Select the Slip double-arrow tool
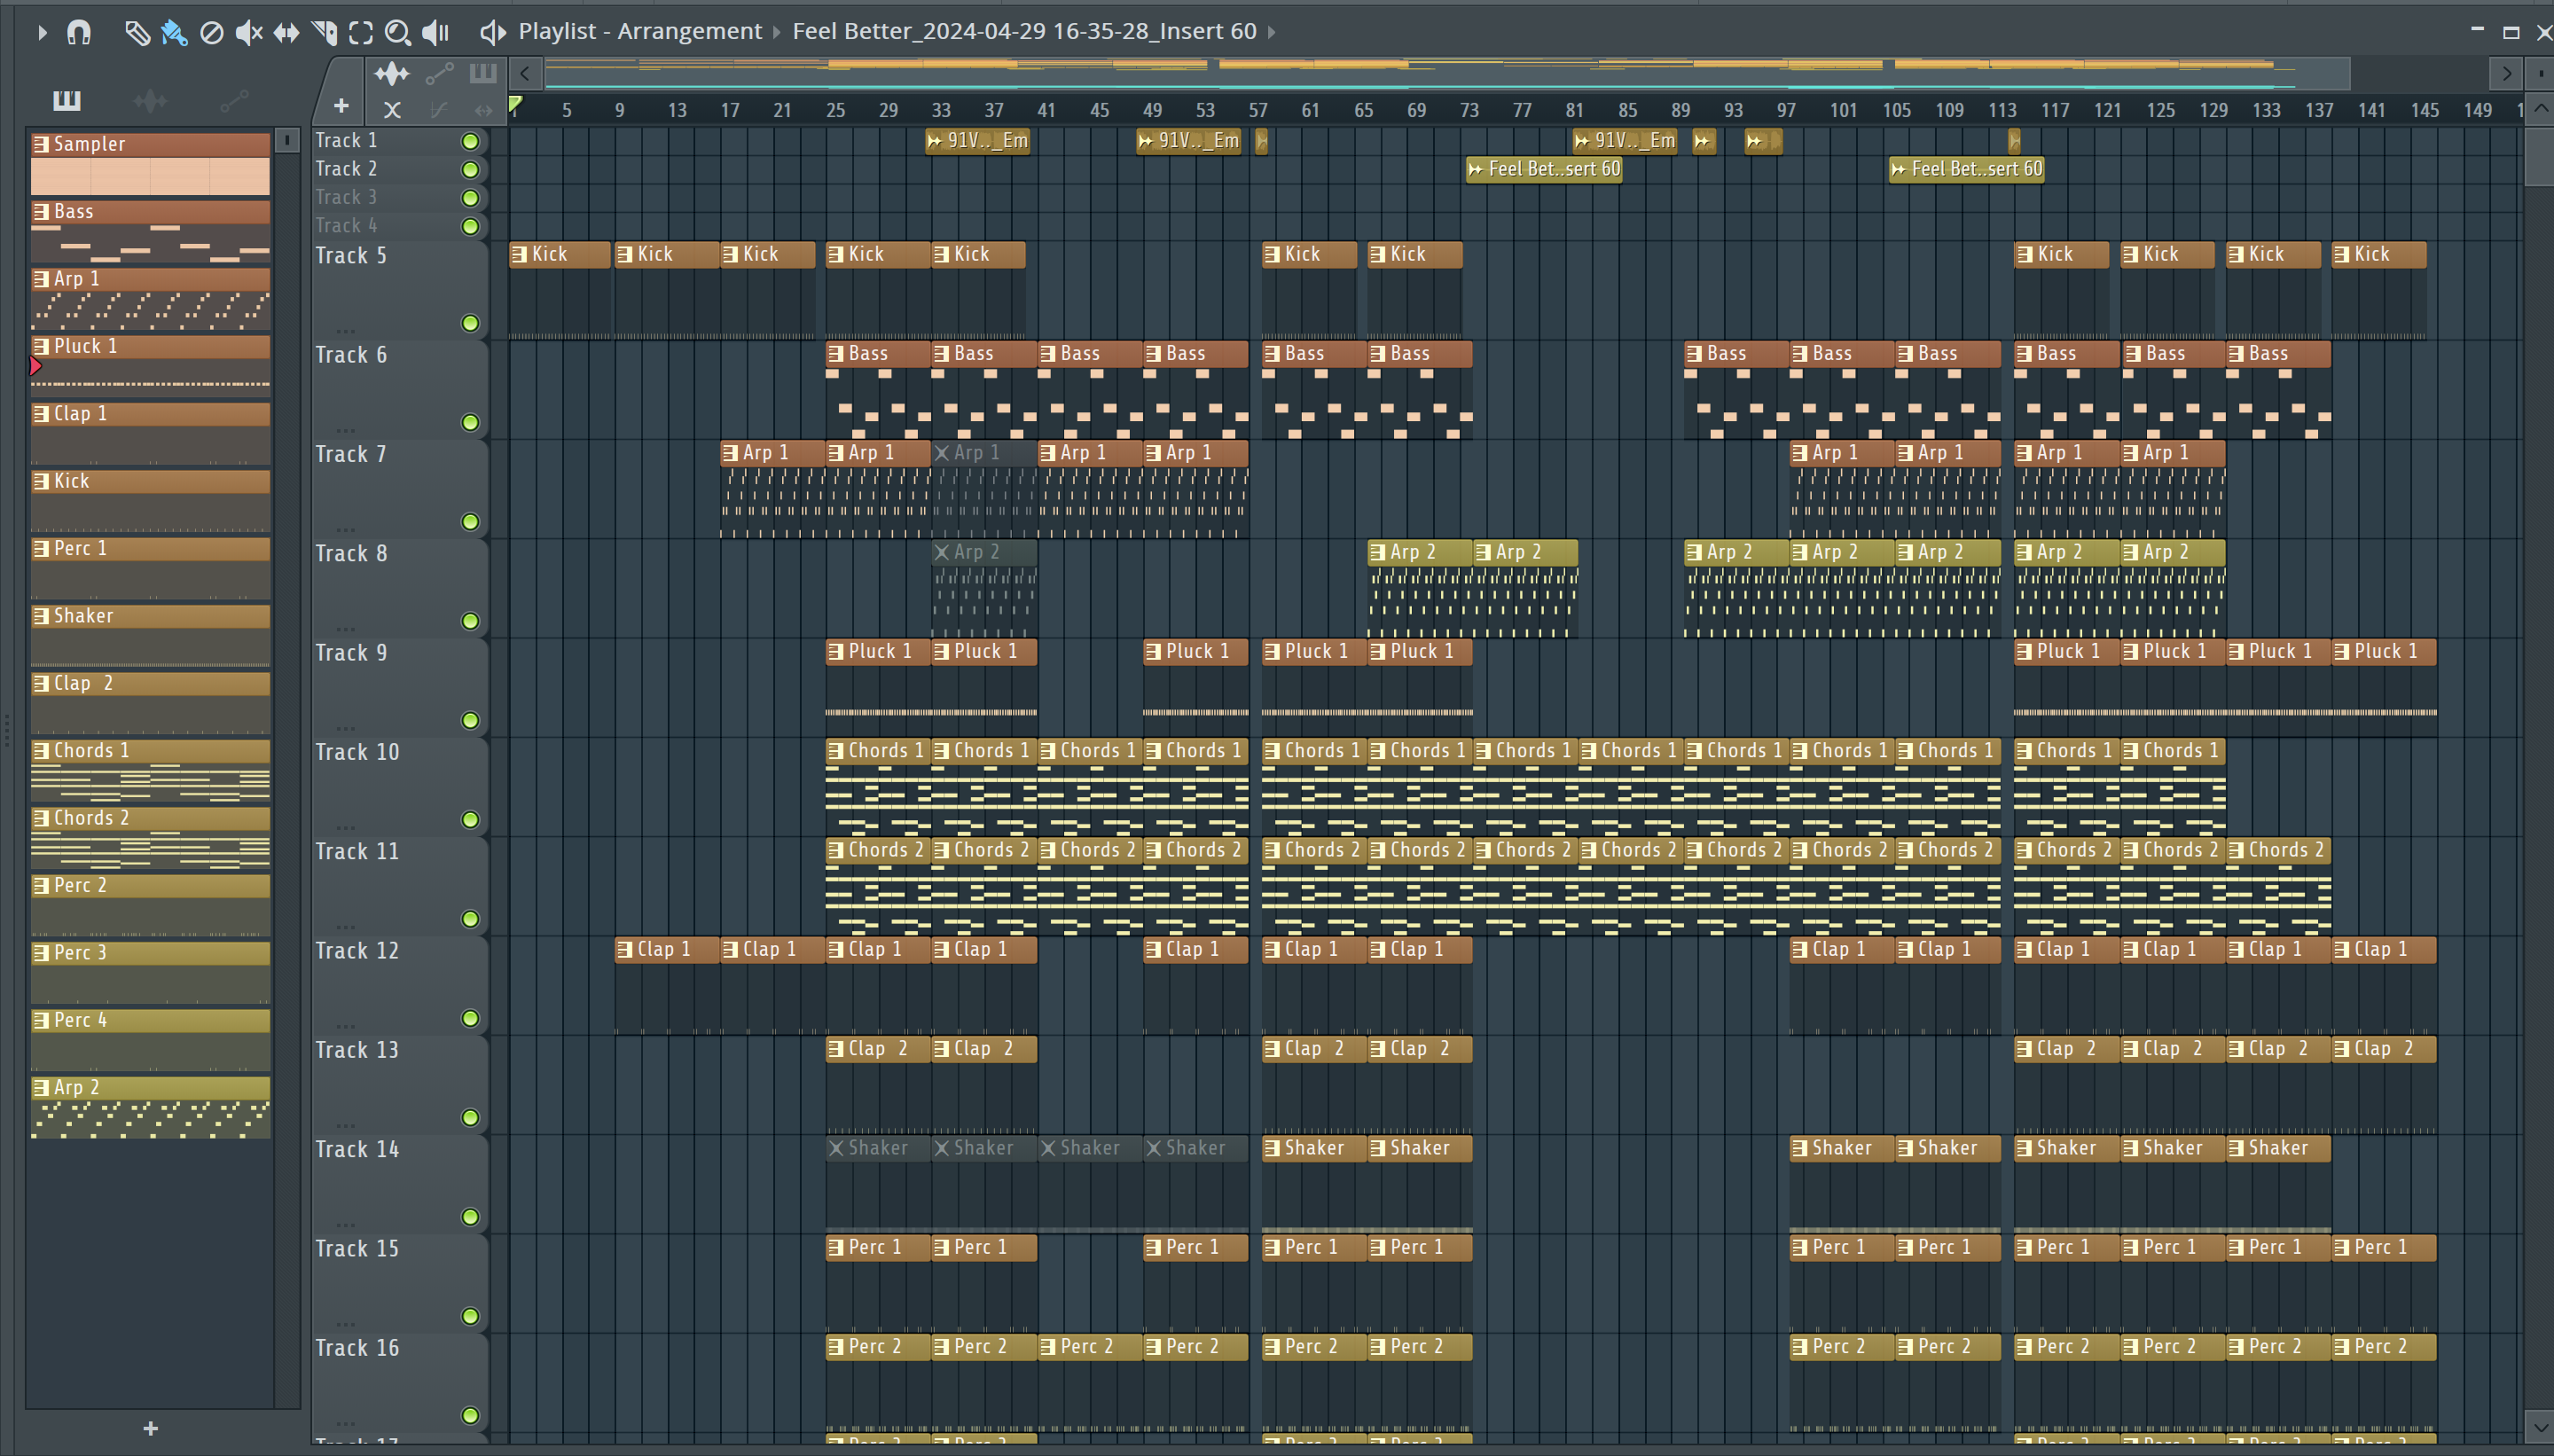 286,33
